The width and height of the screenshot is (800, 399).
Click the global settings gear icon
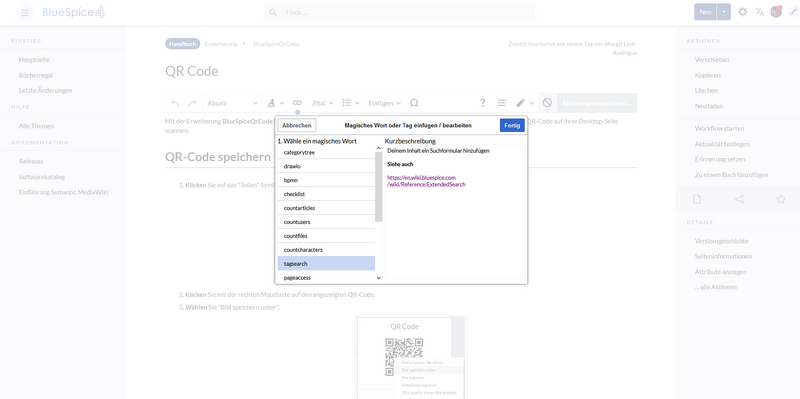click(x=742, y=12)
